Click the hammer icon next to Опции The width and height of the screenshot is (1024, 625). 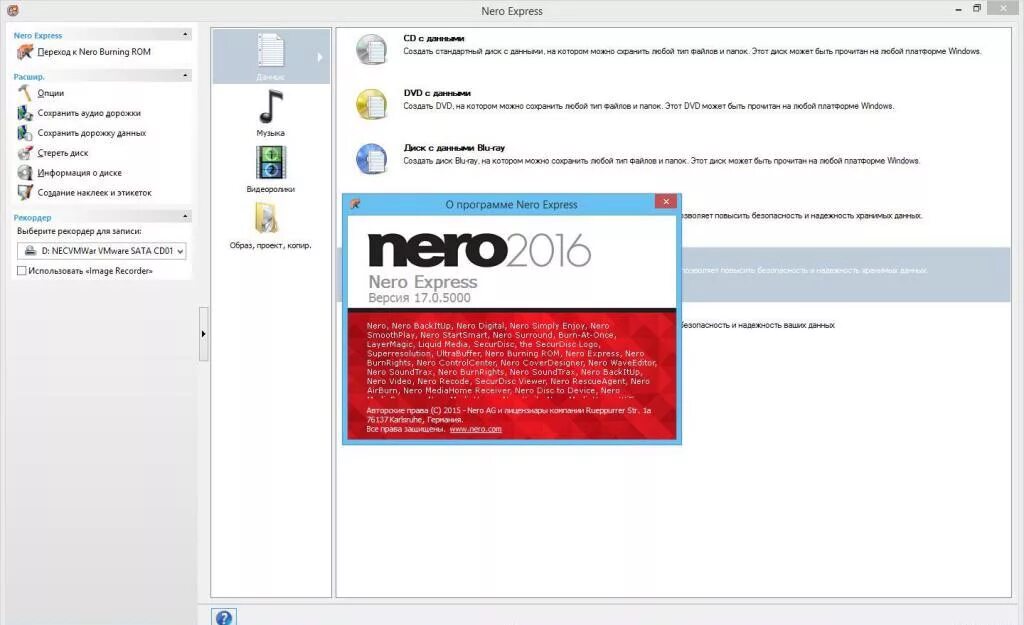pos(25,93)
